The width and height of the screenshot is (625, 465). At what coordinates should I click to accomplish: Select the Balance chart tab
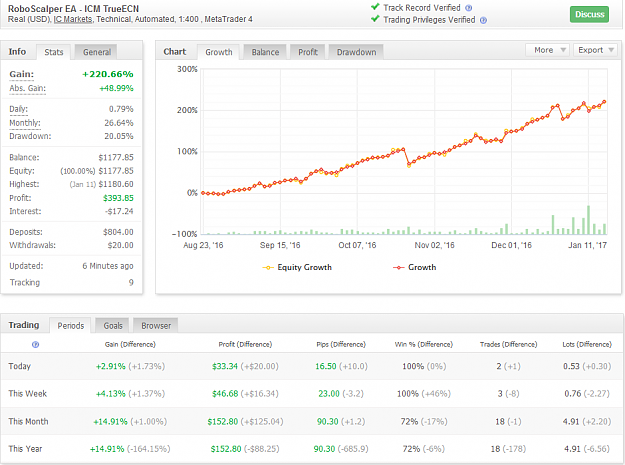[x=265, y=52]
